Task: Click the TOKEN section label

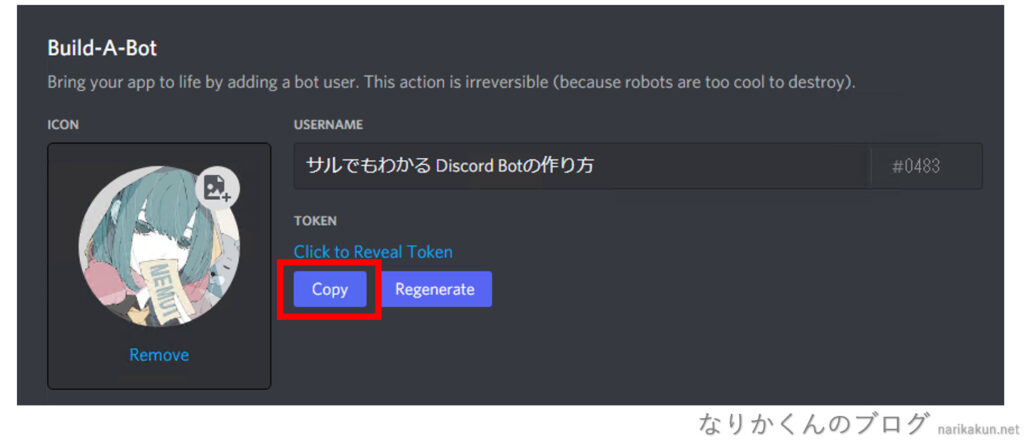Action: click(x=315, y=221)
